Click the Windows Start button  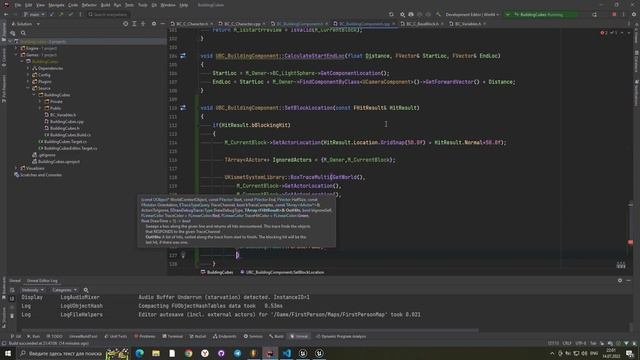7,353
